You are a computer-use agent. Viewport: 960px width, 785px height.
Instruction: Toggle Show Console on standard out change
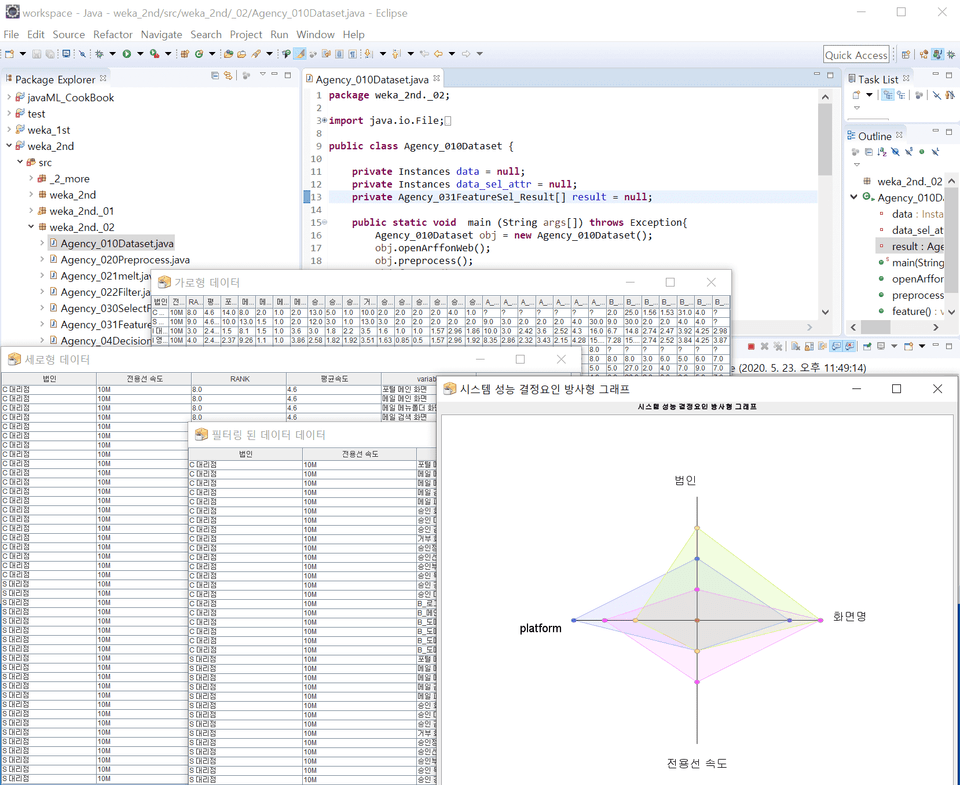(x=837, y=346)
